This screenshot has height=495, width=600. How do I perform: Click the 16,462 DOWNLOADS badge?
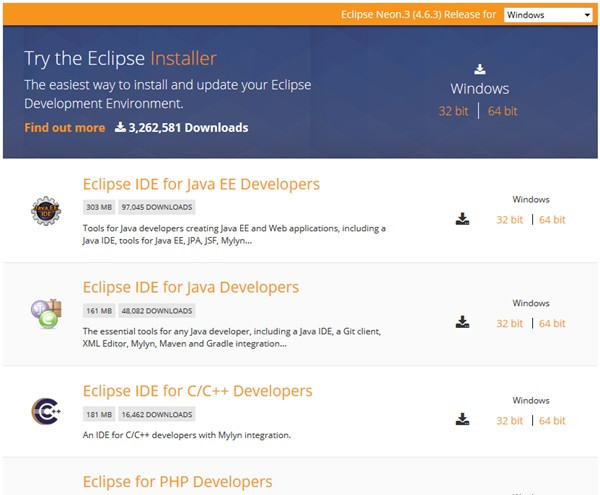[x=157, y=415]
